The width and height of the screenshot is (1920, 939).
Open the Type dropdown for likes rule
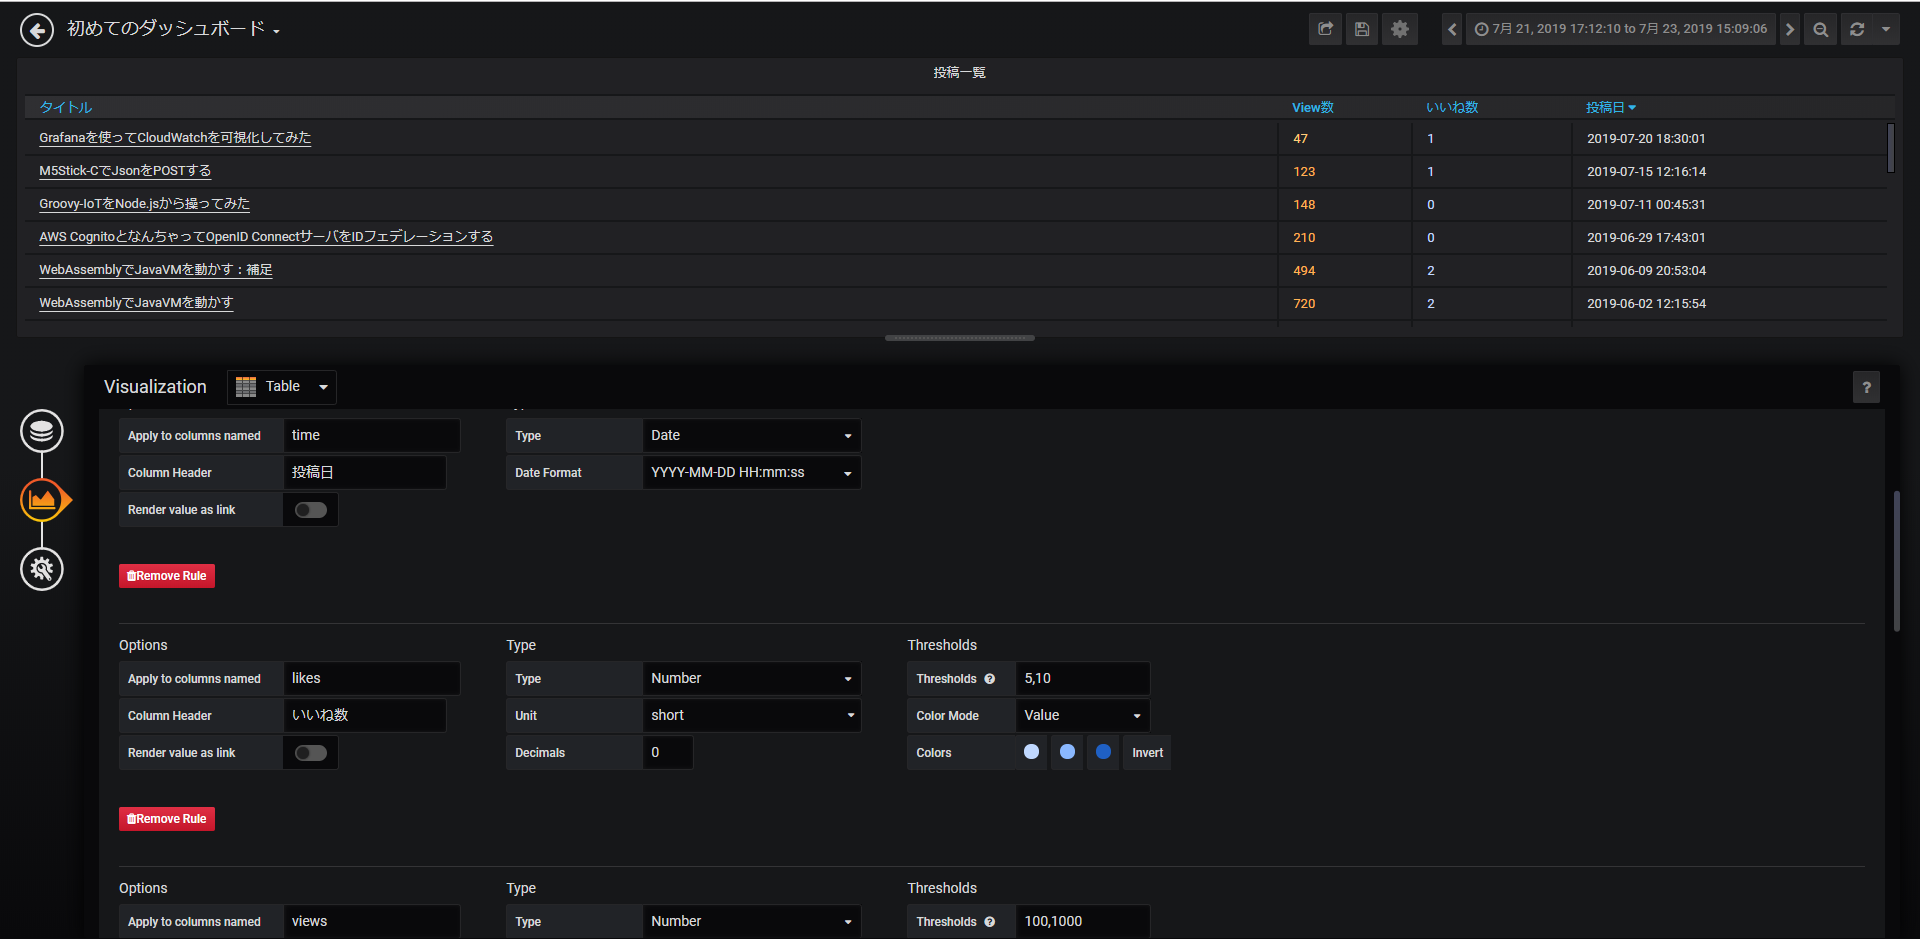coord(751,679)
